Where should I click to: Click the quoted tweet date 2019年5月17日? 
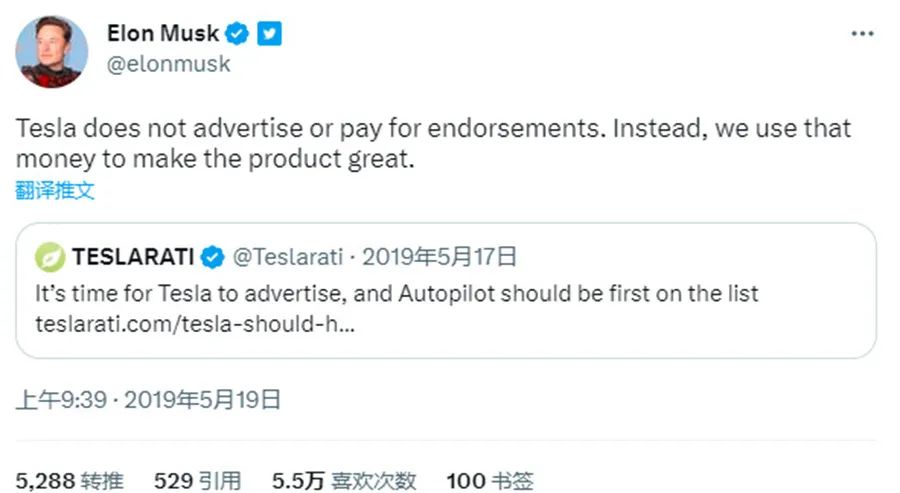[439, 257]
